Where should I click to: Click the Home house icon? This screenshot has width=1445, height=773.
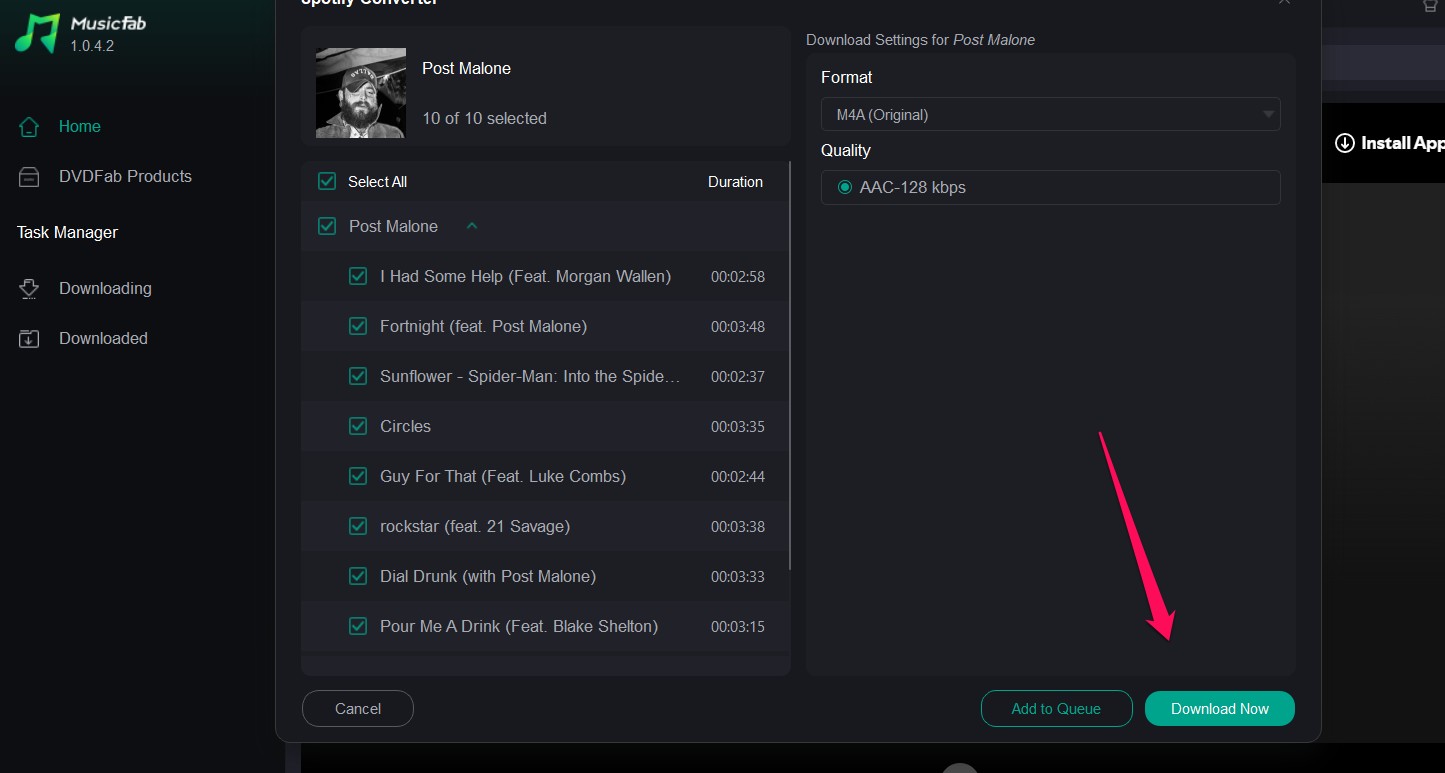pos(29,127)
